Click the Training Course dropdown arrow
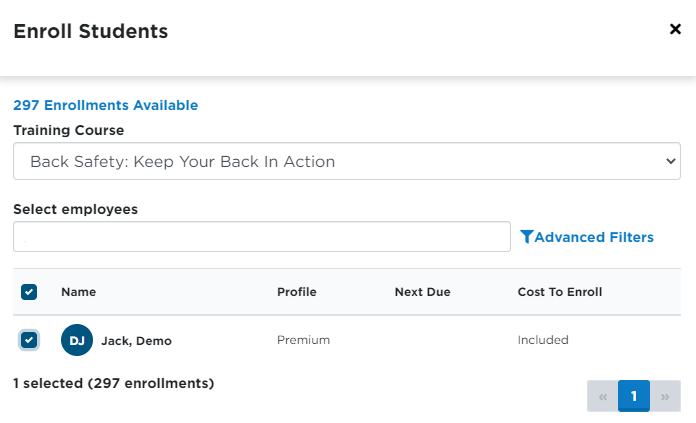Viewport: 696px width, 423px height. [670, 161]
